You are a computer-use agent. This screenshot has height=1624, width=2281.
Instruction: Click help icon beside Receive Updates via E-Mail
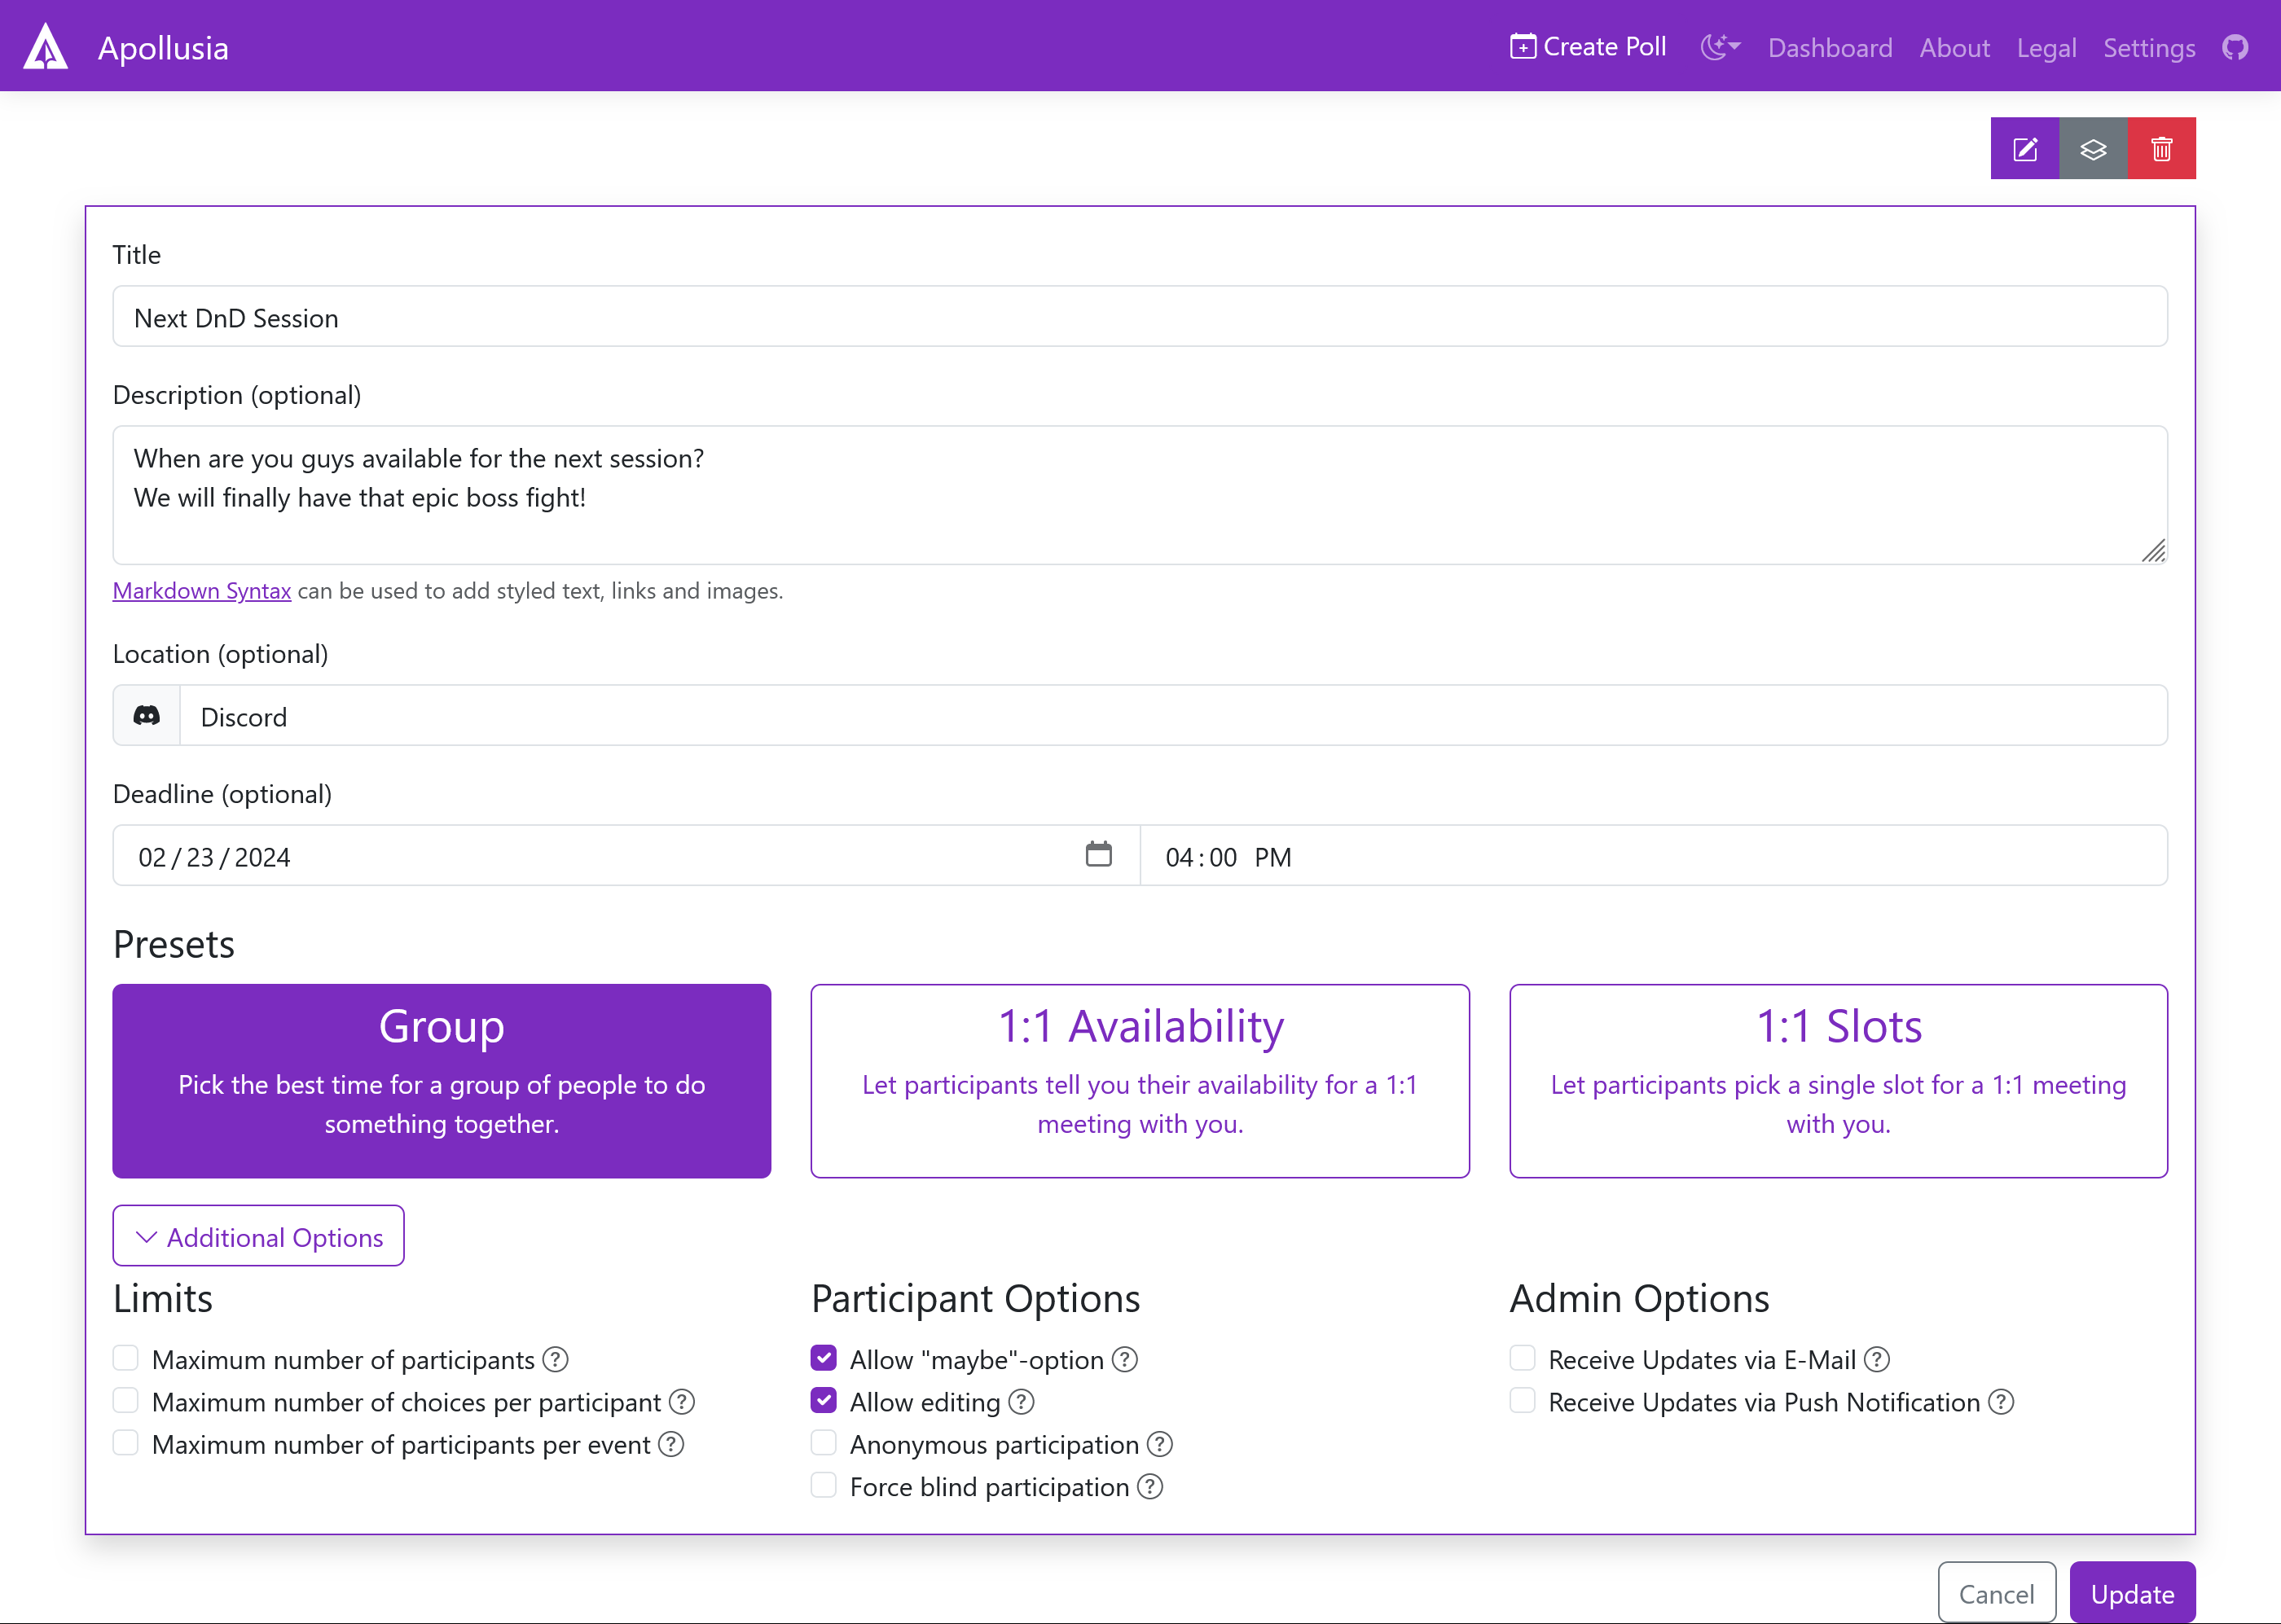pos(1877,1359)
